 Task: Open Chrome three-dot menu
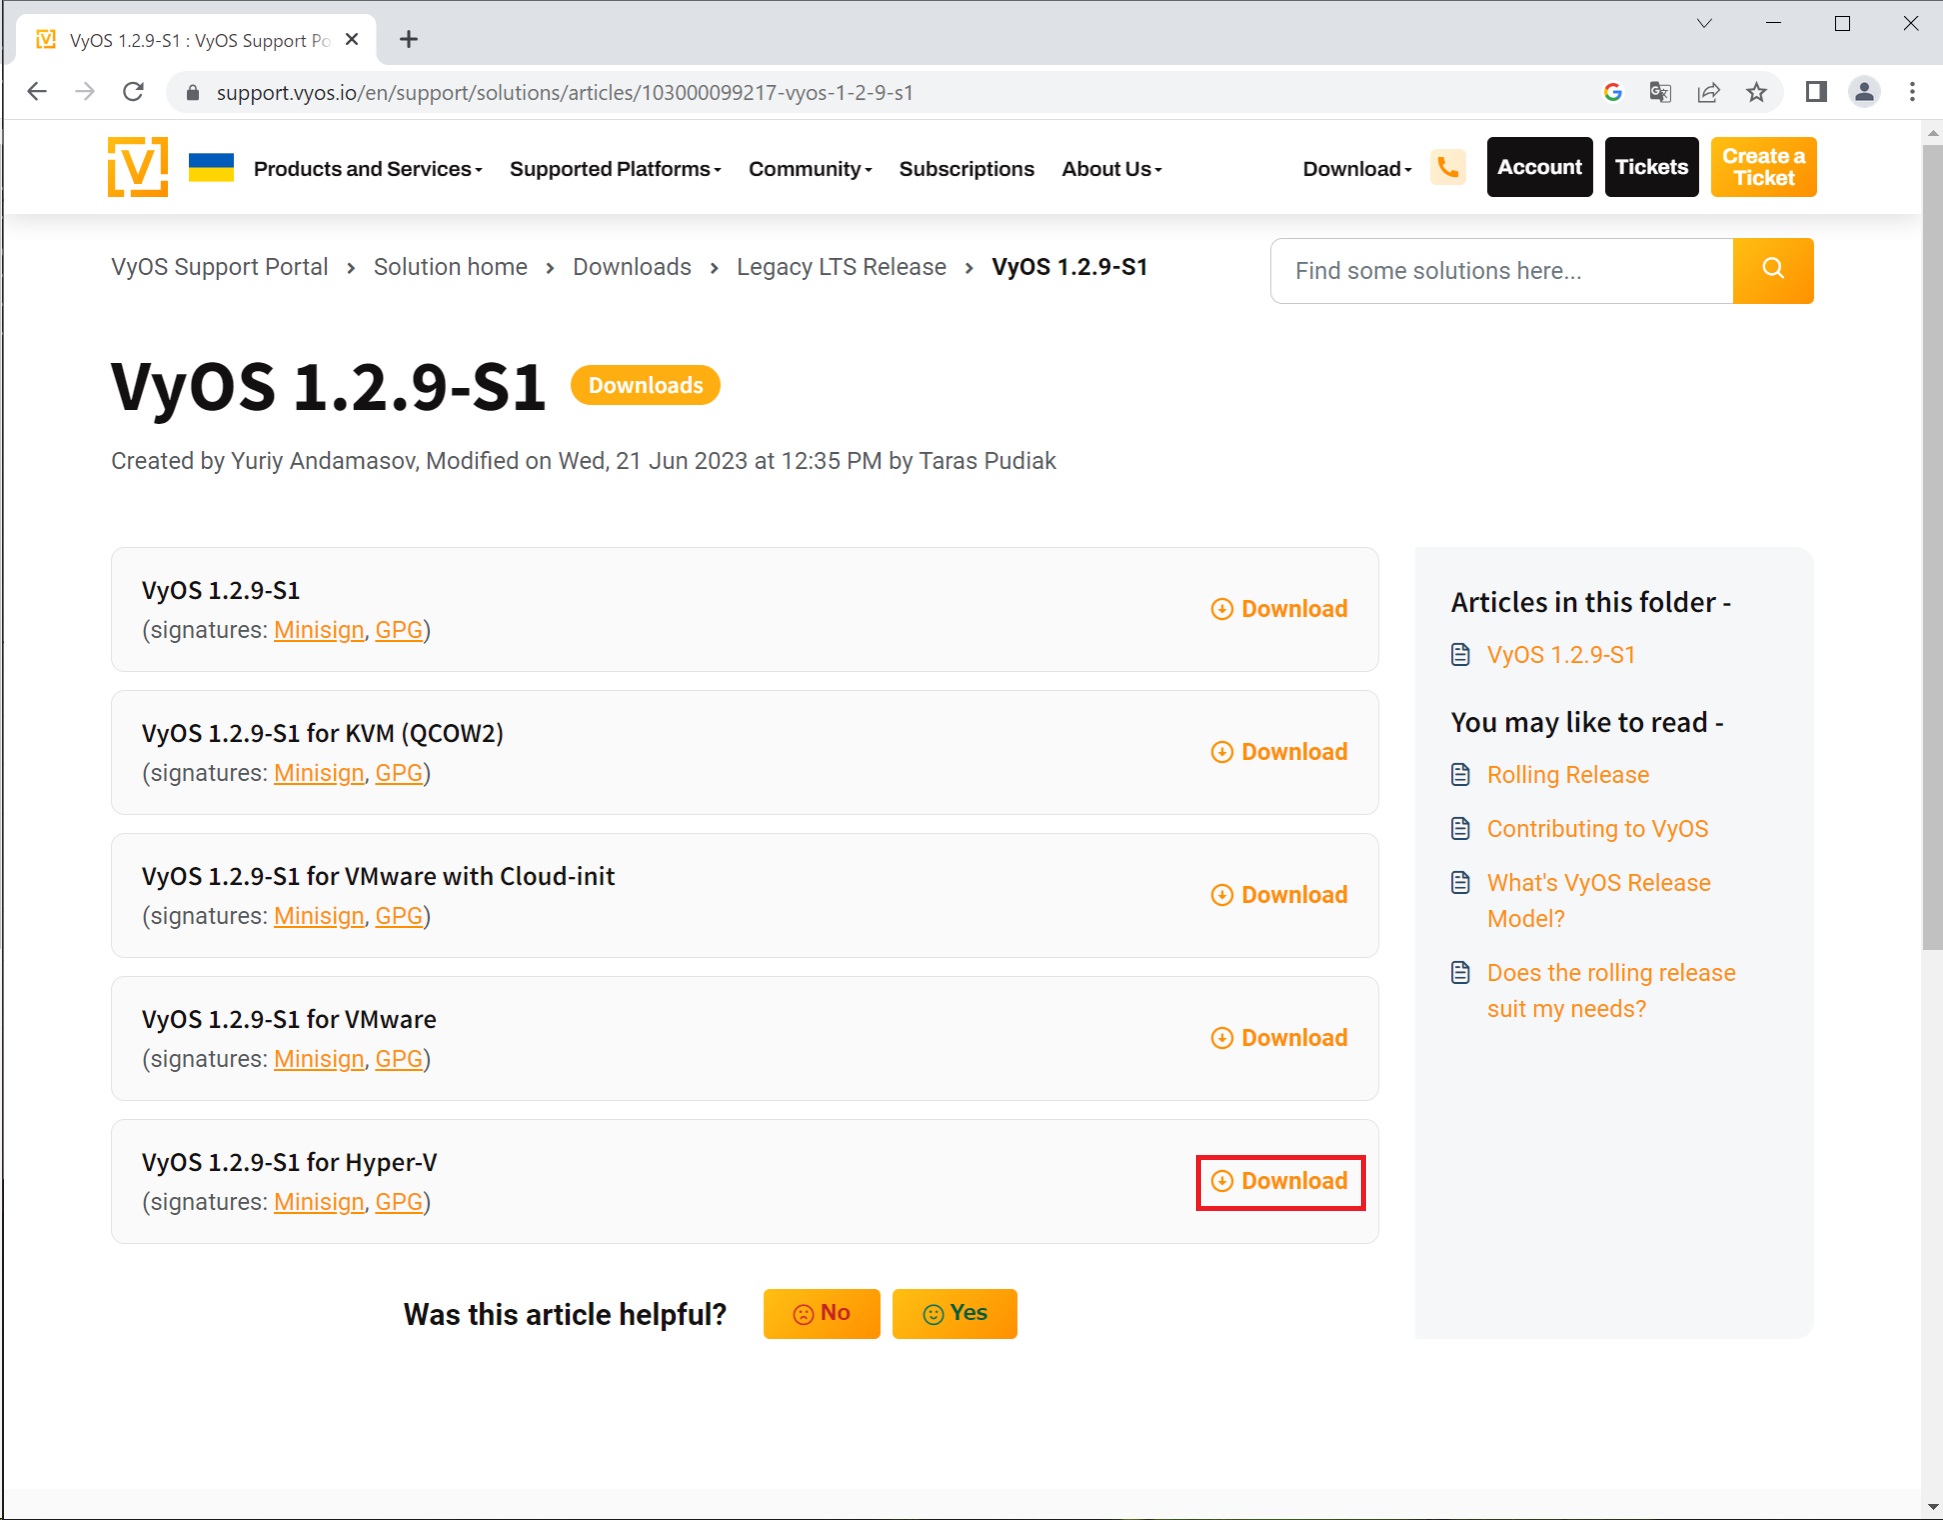tap(1912, 92)
